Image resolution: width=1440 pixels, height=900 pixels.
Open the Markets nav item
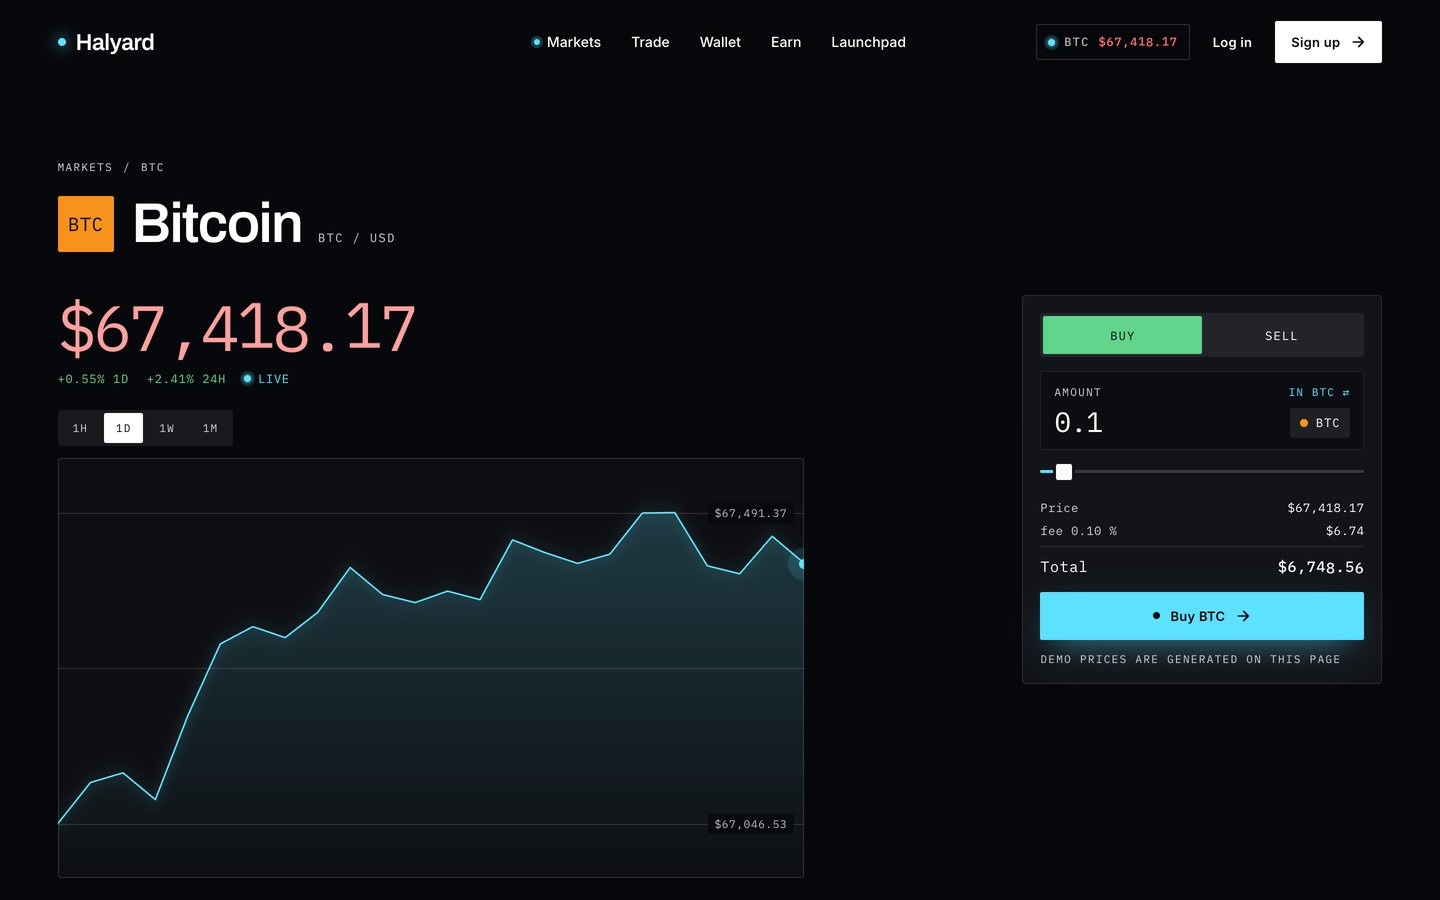(566, 42)
